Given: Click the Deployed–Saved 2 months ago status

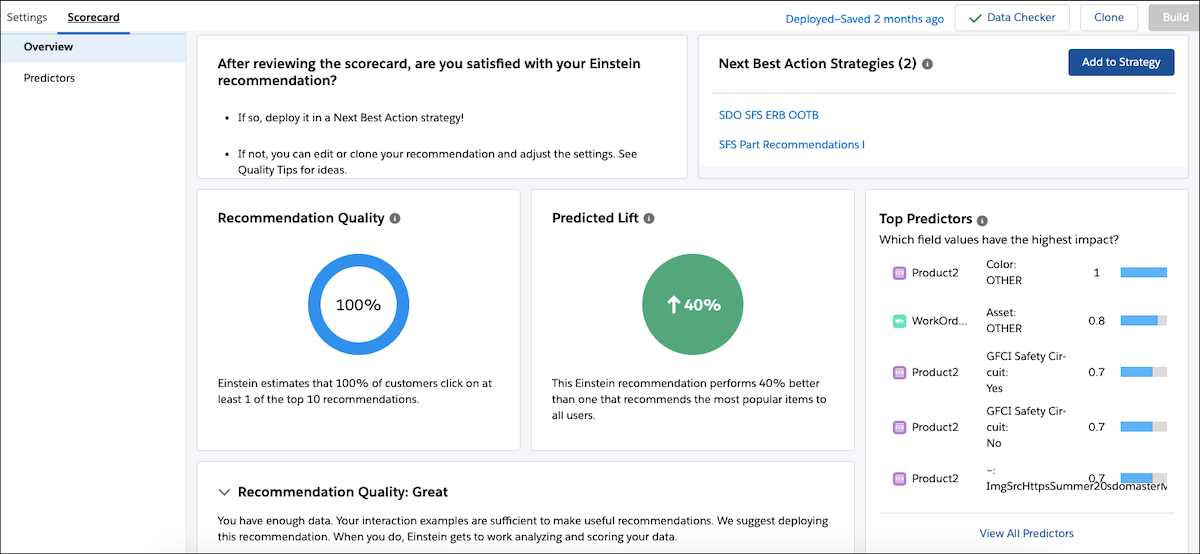Looking at the screenshot, I should click(864, 18).
